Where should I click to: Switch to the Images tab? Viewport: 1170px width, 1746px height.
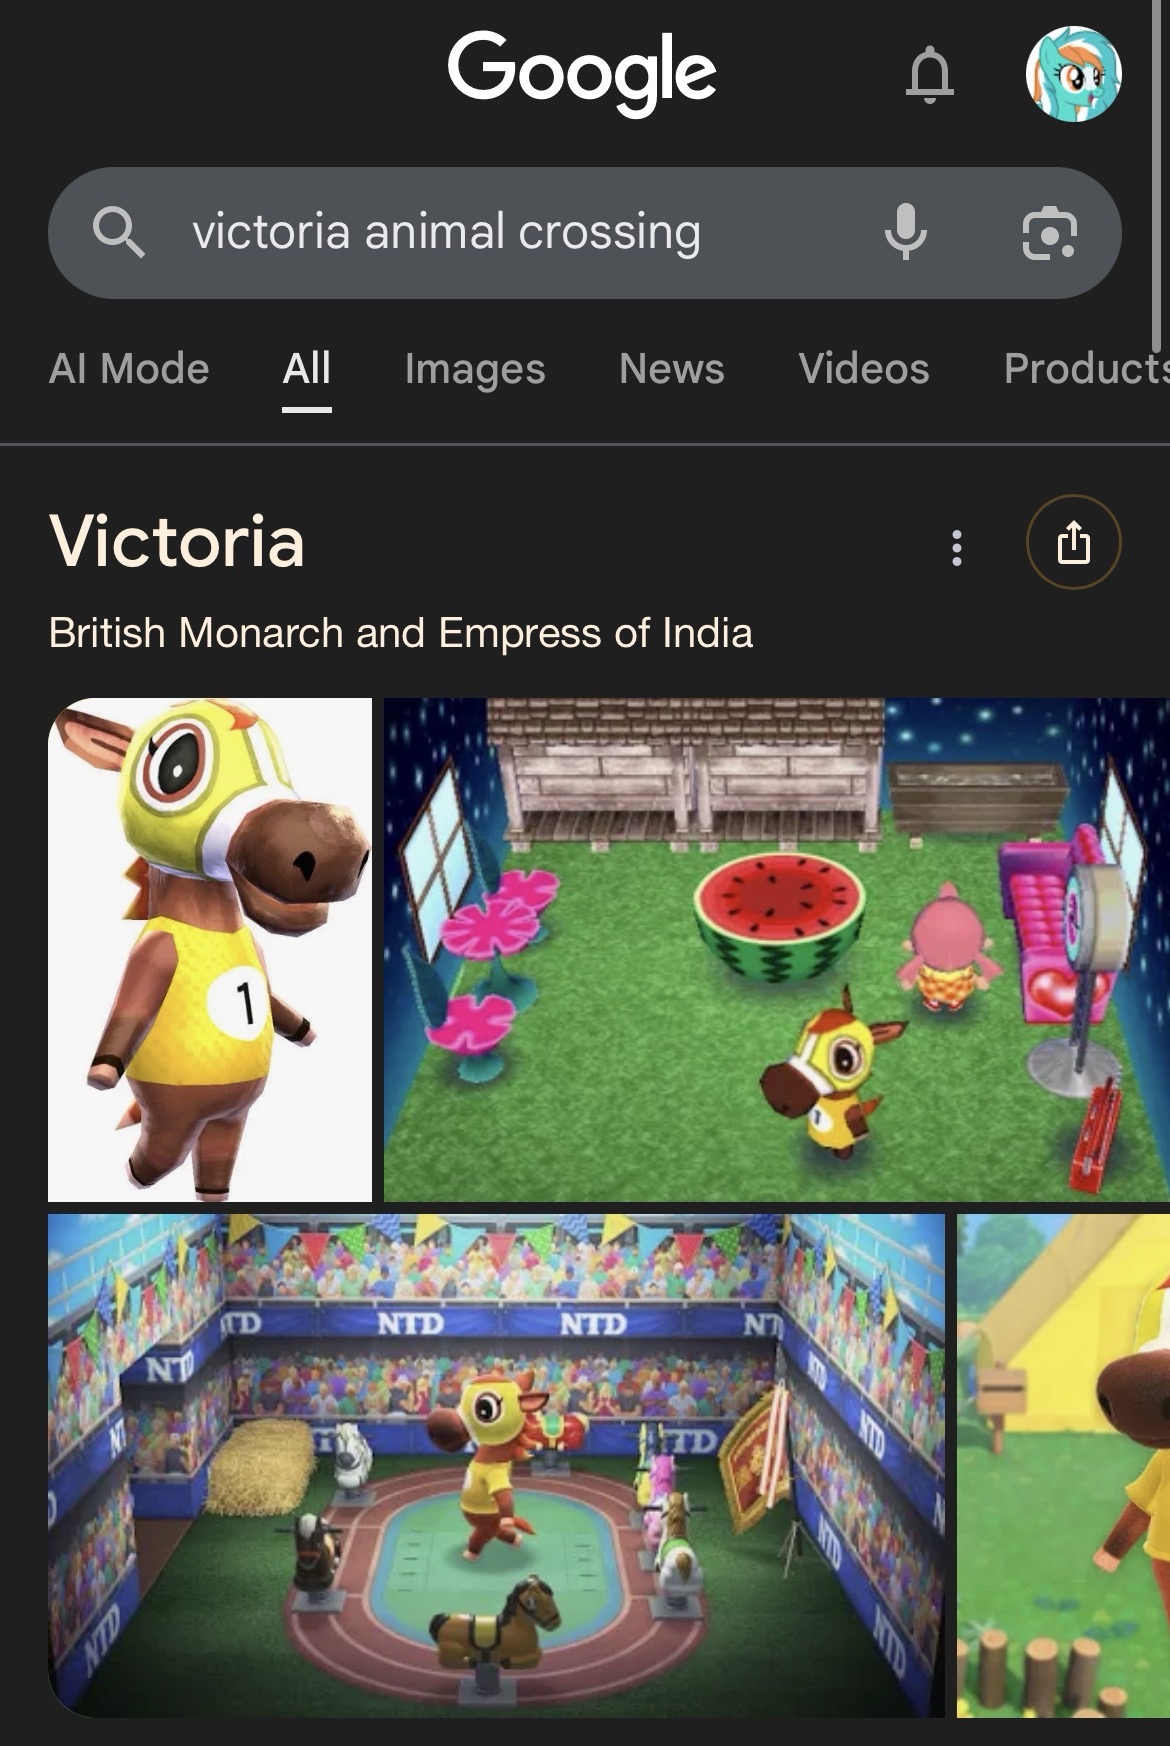(475, 369)
